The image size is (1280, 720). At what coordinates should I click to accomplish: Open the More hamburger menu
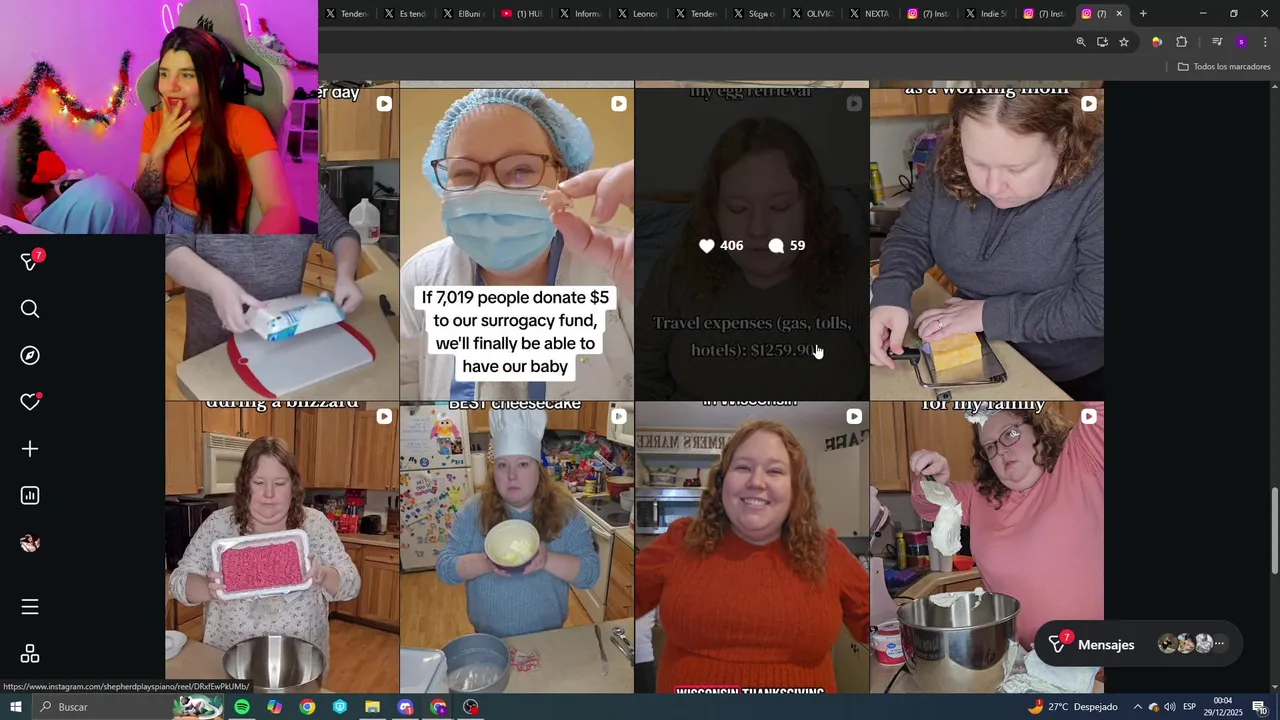pyautogui.click(x=30, y=607)
